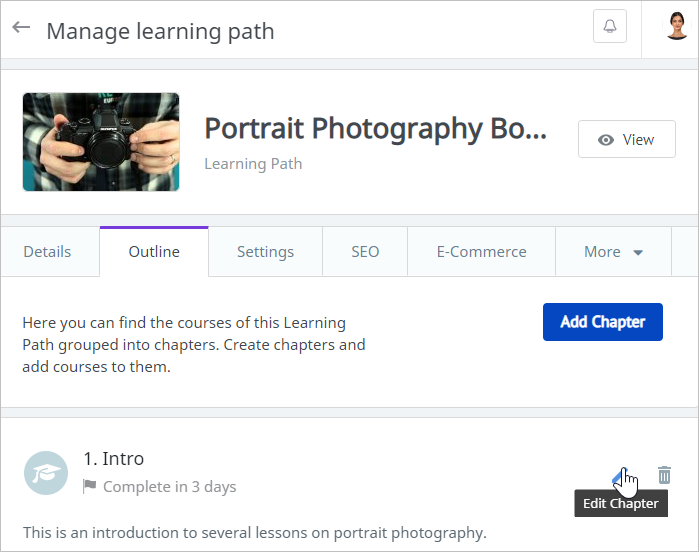Delete the Intro chapter using the trash icon

[664, 475]
